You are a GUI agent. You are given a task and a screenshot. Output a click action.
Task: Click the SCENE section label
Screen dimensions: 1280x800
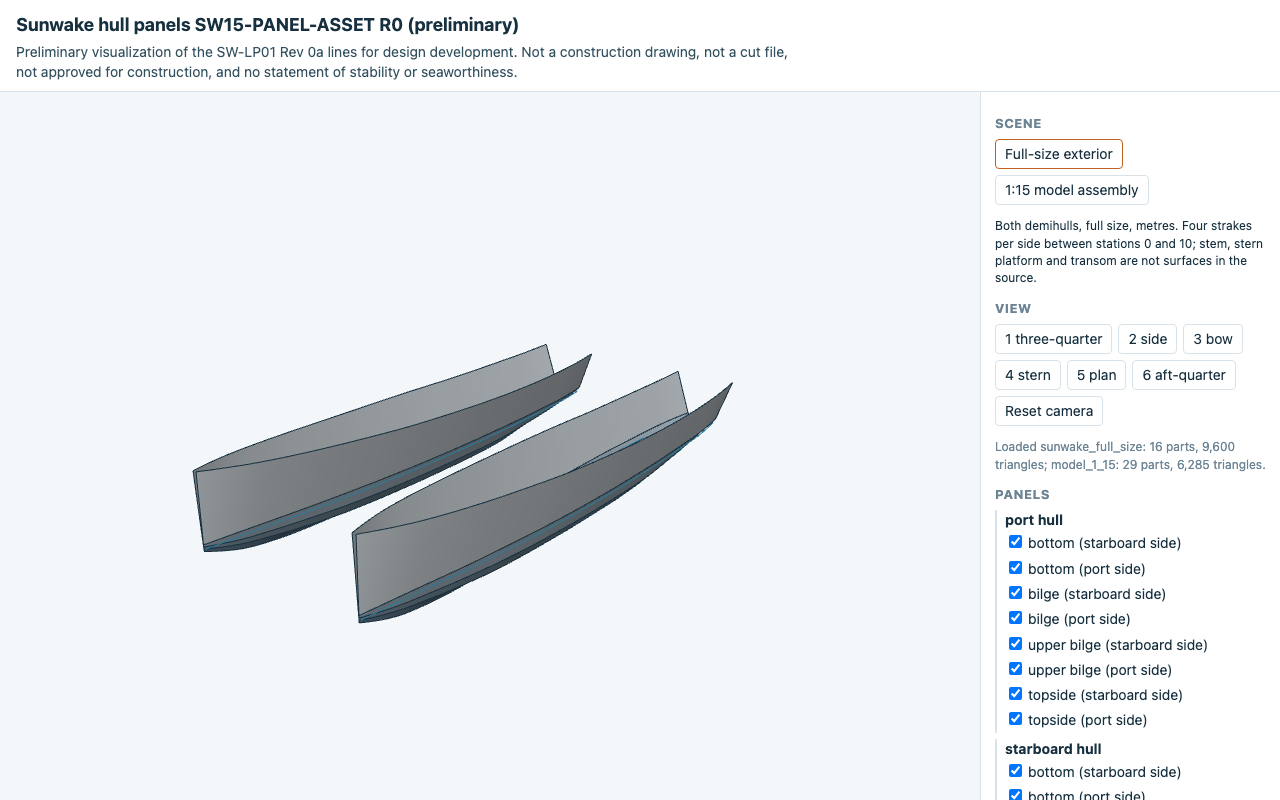coord(1018,124)
